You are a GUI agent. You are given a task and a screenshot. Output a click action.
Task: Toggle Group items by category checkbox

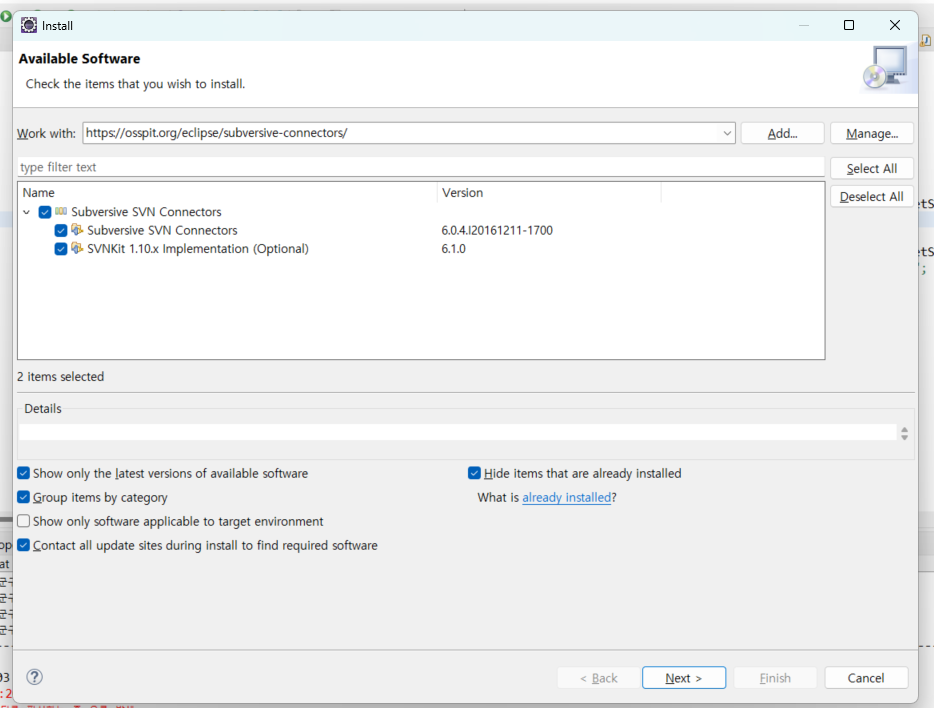point(23,497)
